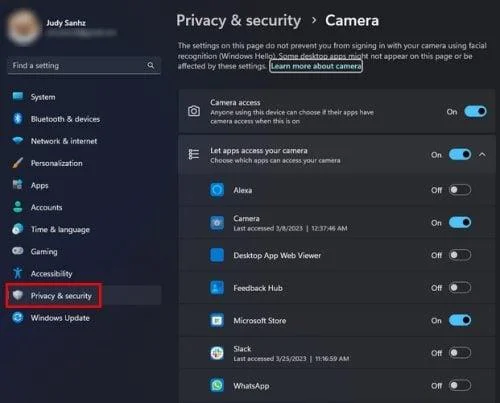Enable Slack camera access toggle

[460, 353]
